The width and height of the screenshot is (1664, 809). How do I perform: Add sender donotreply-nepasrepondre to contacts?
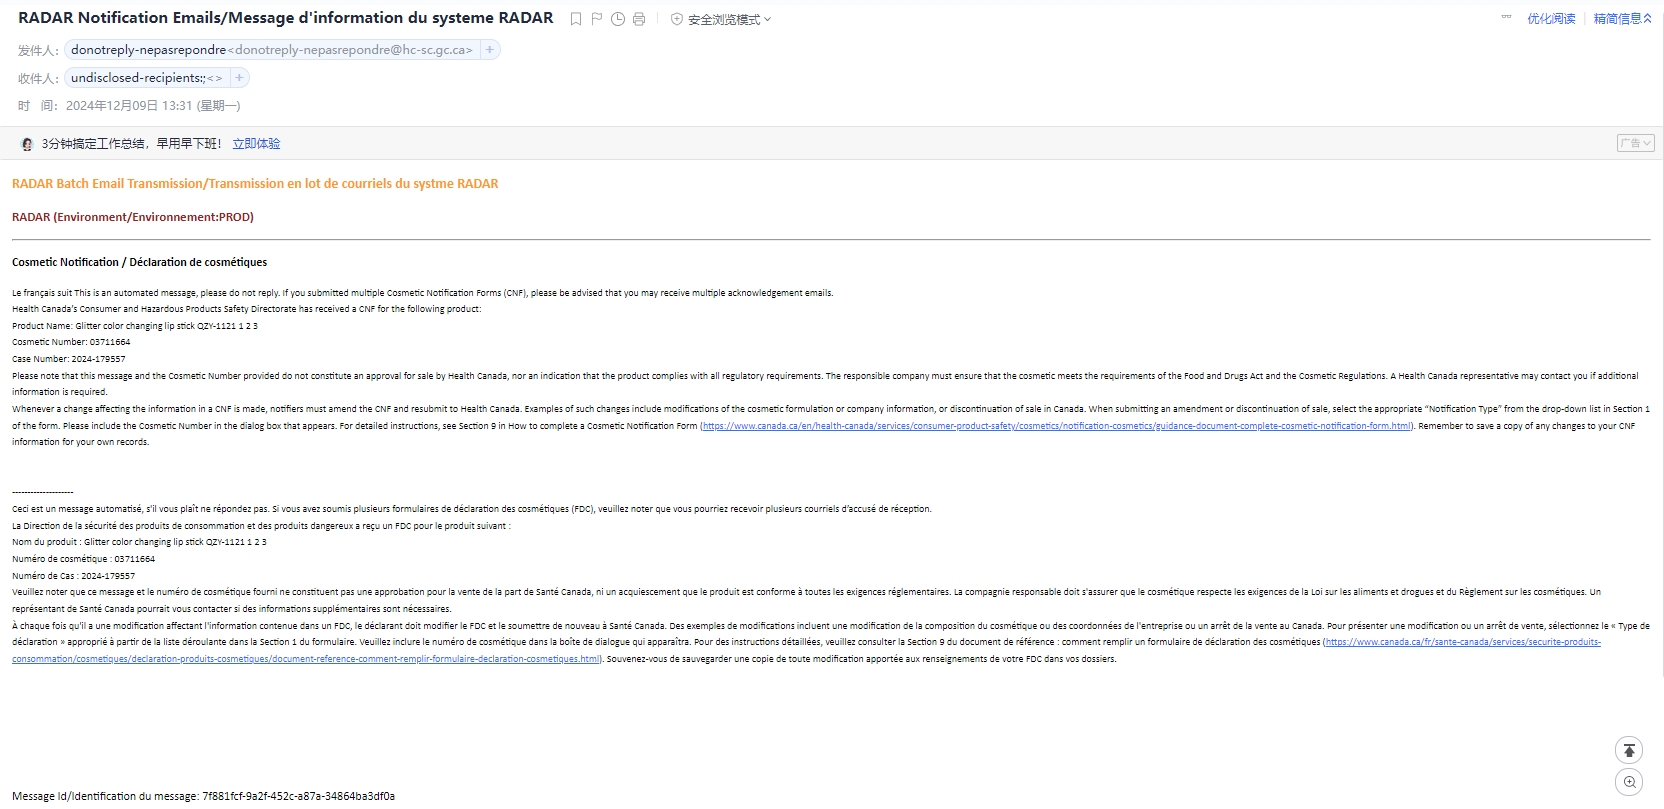pyautogui.click(x=489, y=50)
